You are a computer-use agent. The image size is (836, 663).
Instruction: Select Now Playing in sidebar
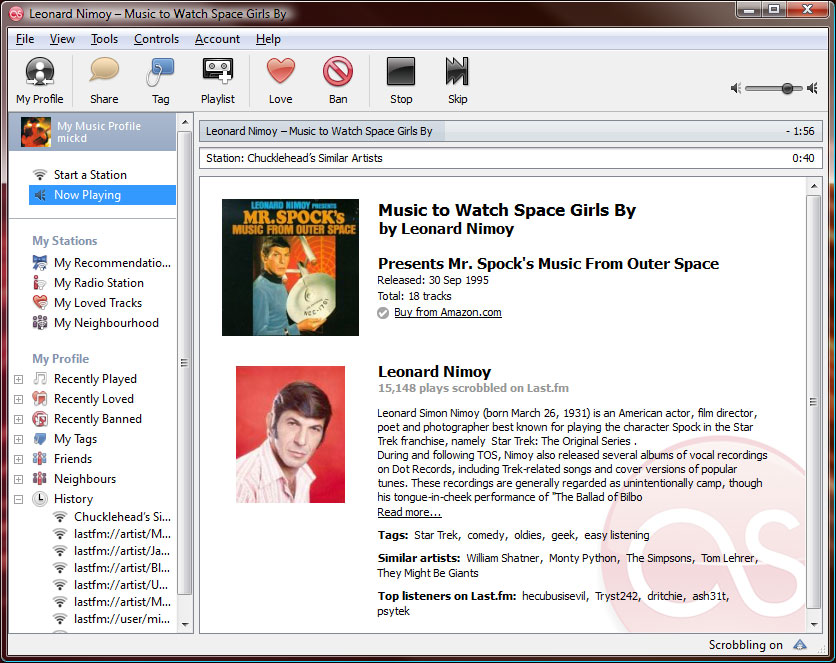pos(102,195)
